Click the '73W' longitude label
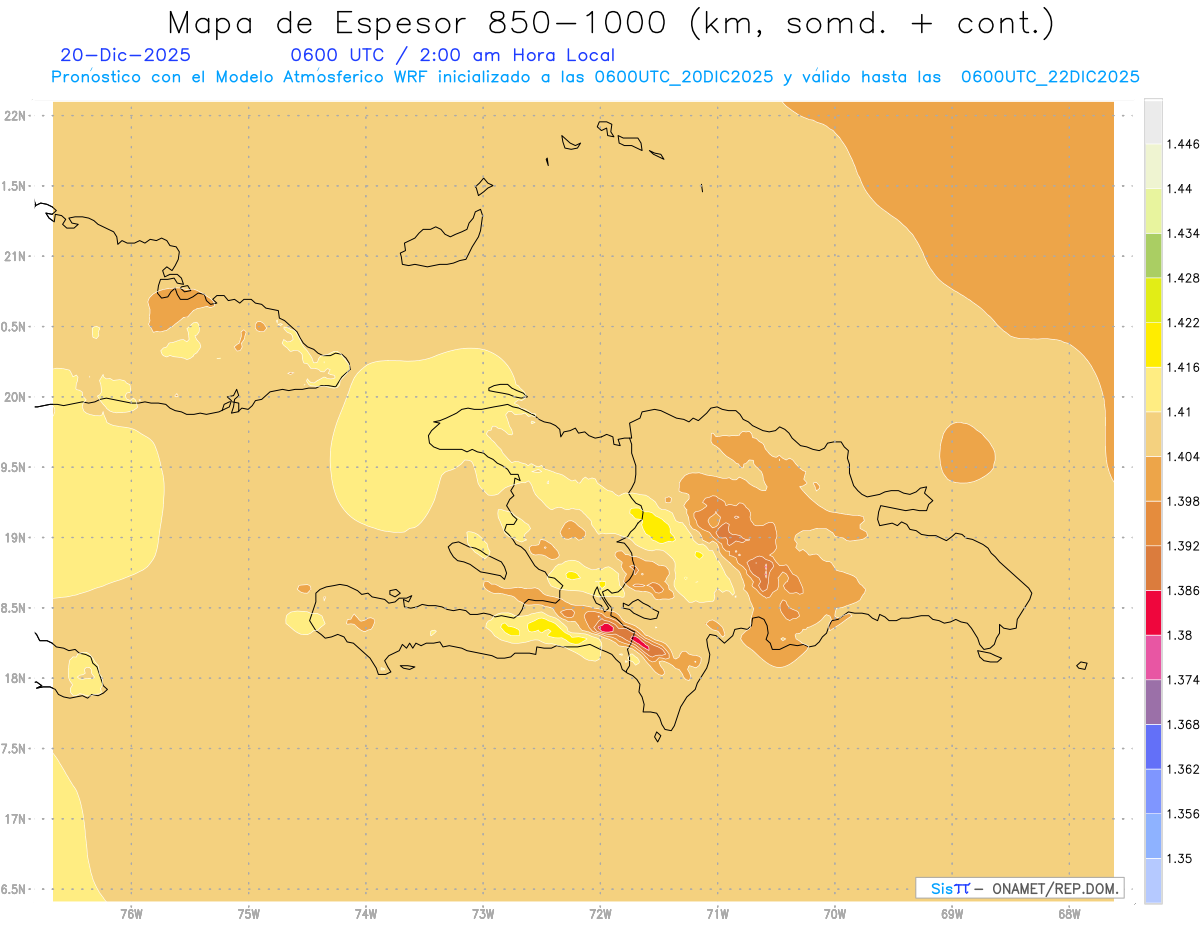Screen dimensions: 1200x927 coord(483,913)
